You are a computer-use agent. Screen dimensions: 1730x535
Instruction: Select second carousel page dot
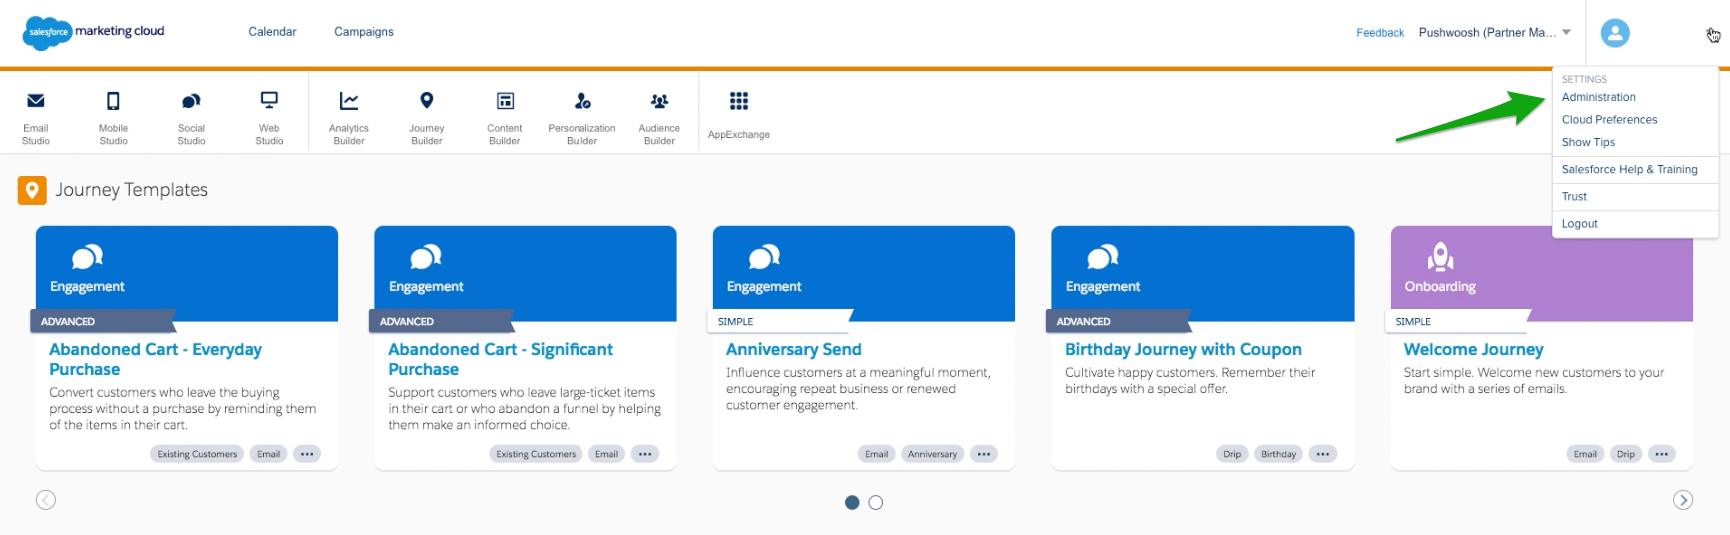point(876,502)
